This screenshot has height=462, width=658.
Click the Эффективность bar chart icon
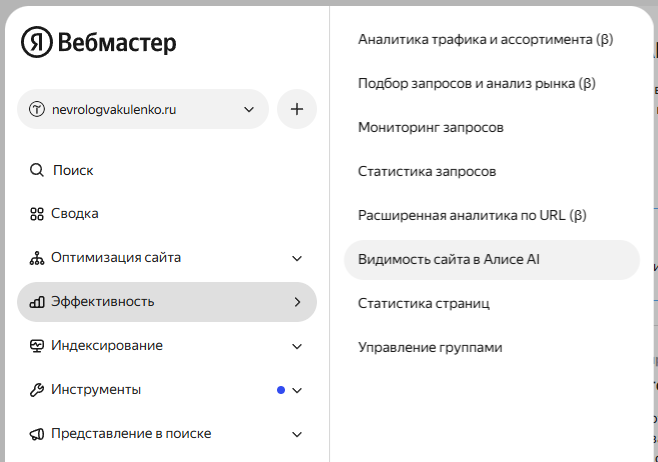pyautogui.click(x=37, y=302)
